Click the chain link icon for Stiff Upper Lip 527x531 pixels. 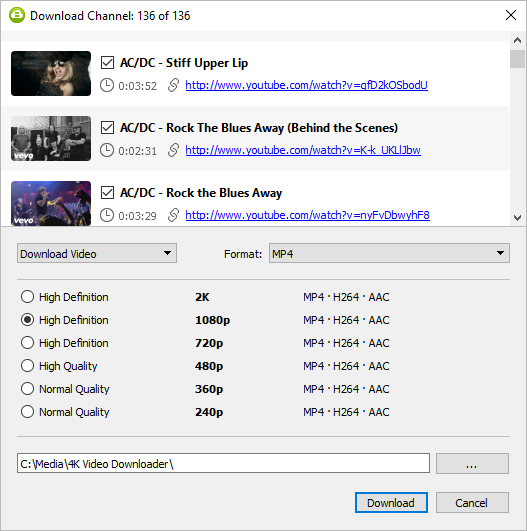coord(173,85)
